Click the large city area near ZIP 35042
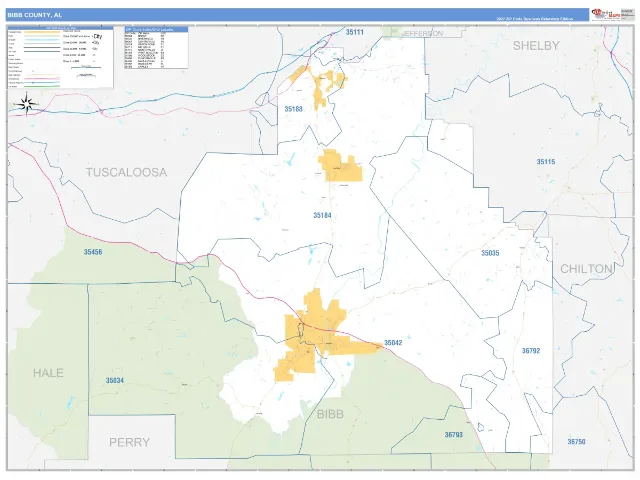Image resolution: width=640 pixels, height=480 pixels. (x=317, y=335)
